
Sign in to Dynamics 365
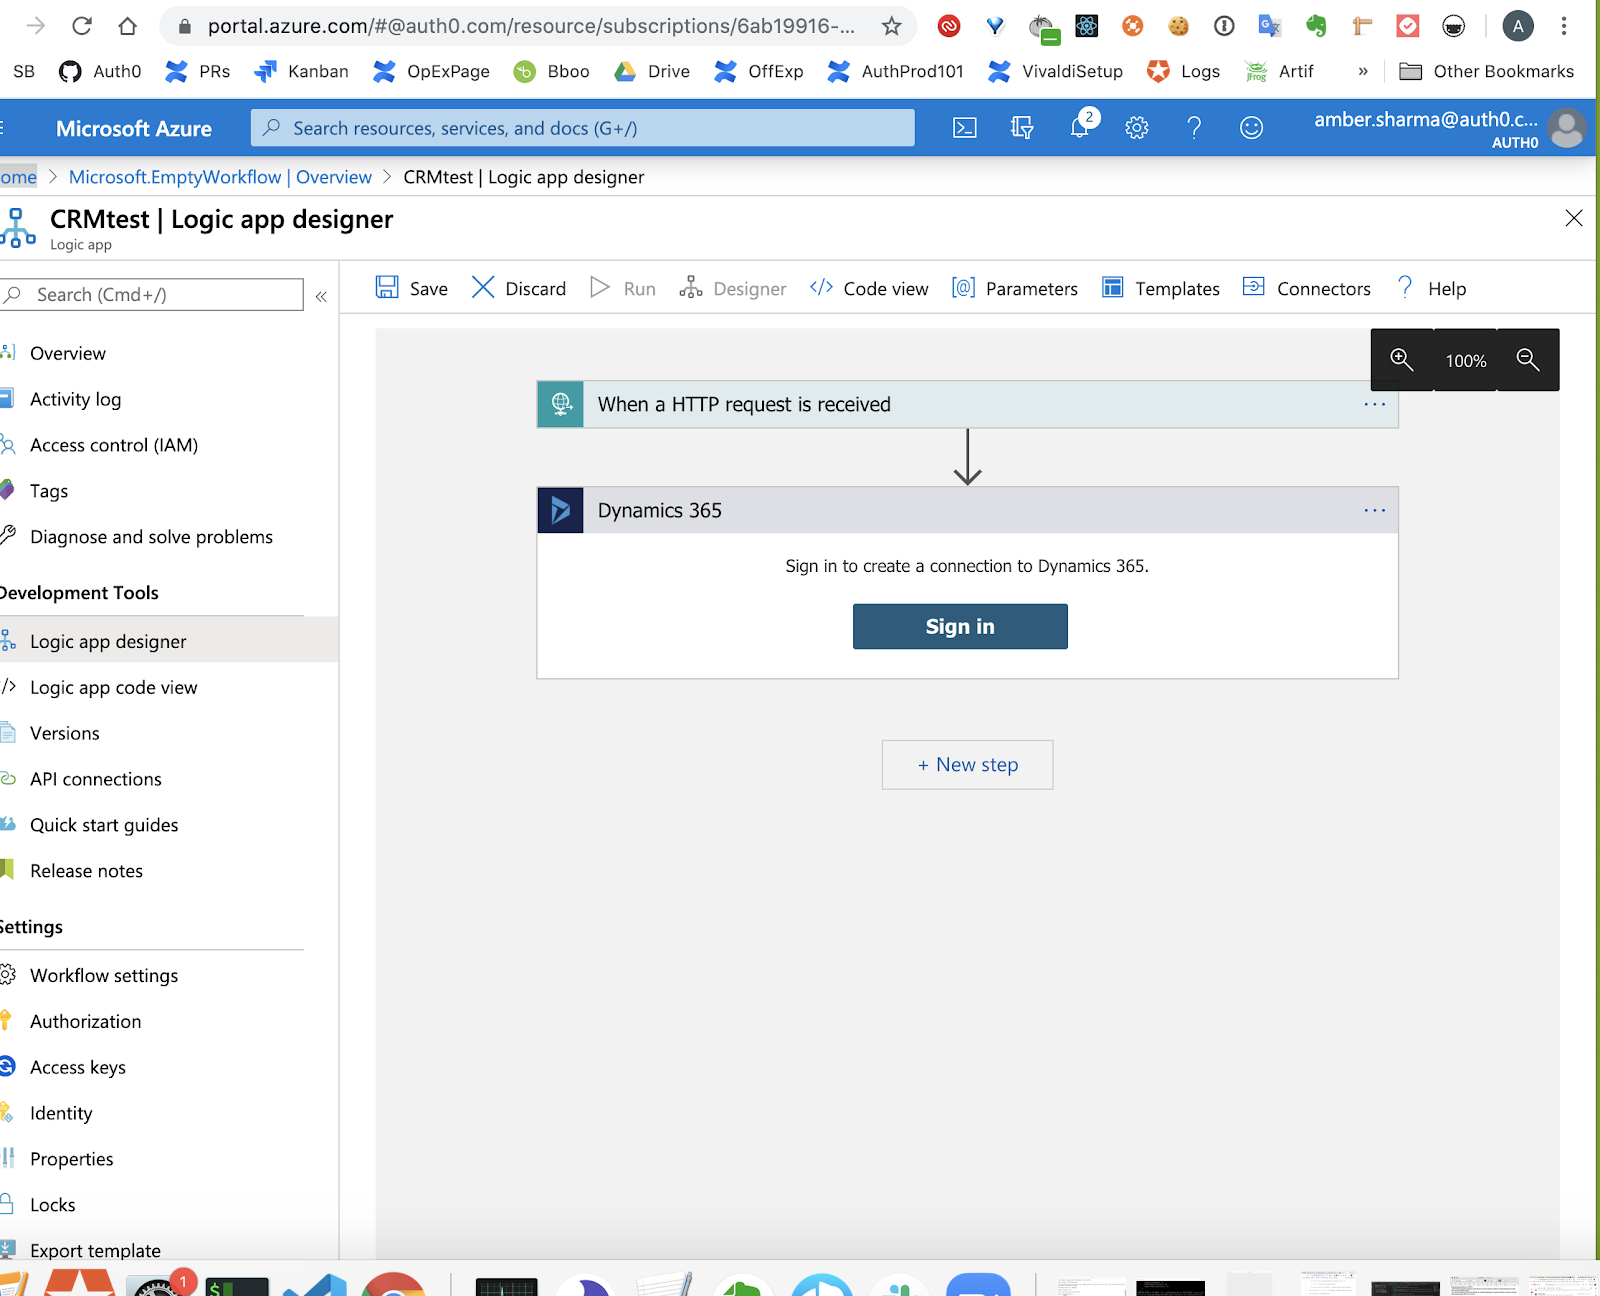(x=960, y=626)
